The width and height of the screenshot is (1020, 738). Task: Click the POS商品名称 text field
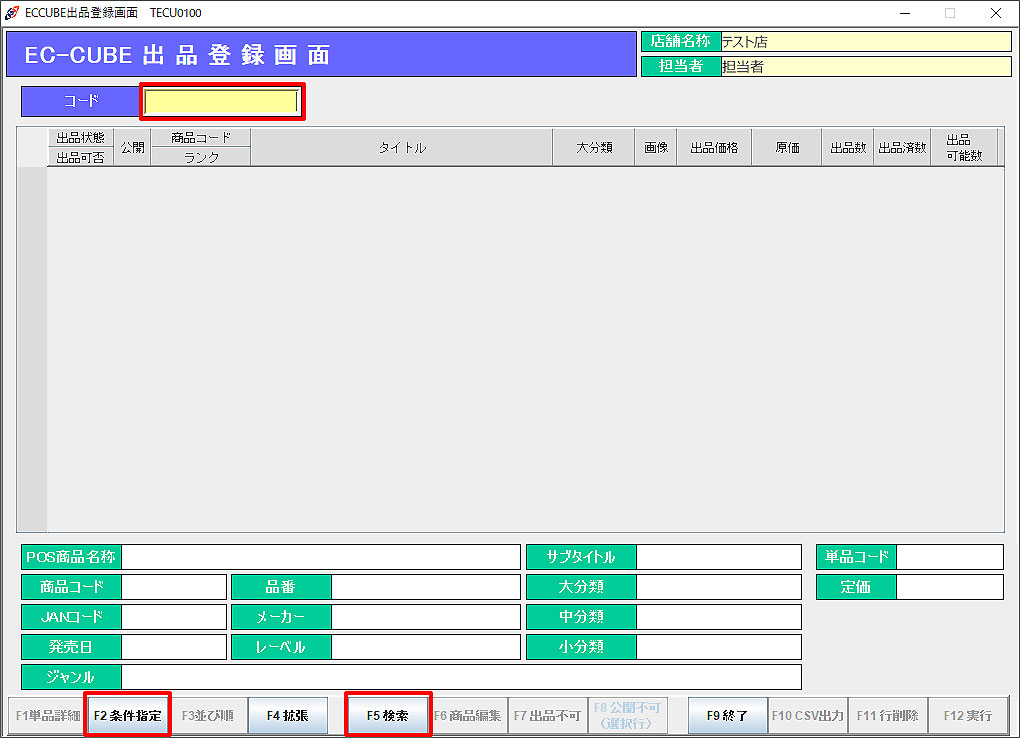coord(320,557)
